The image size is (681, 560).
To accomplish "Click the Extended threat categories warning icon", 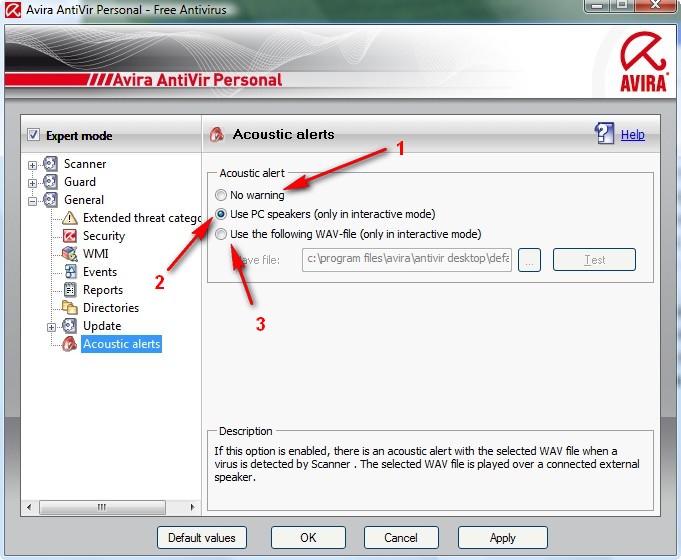I will click(69, 218).
